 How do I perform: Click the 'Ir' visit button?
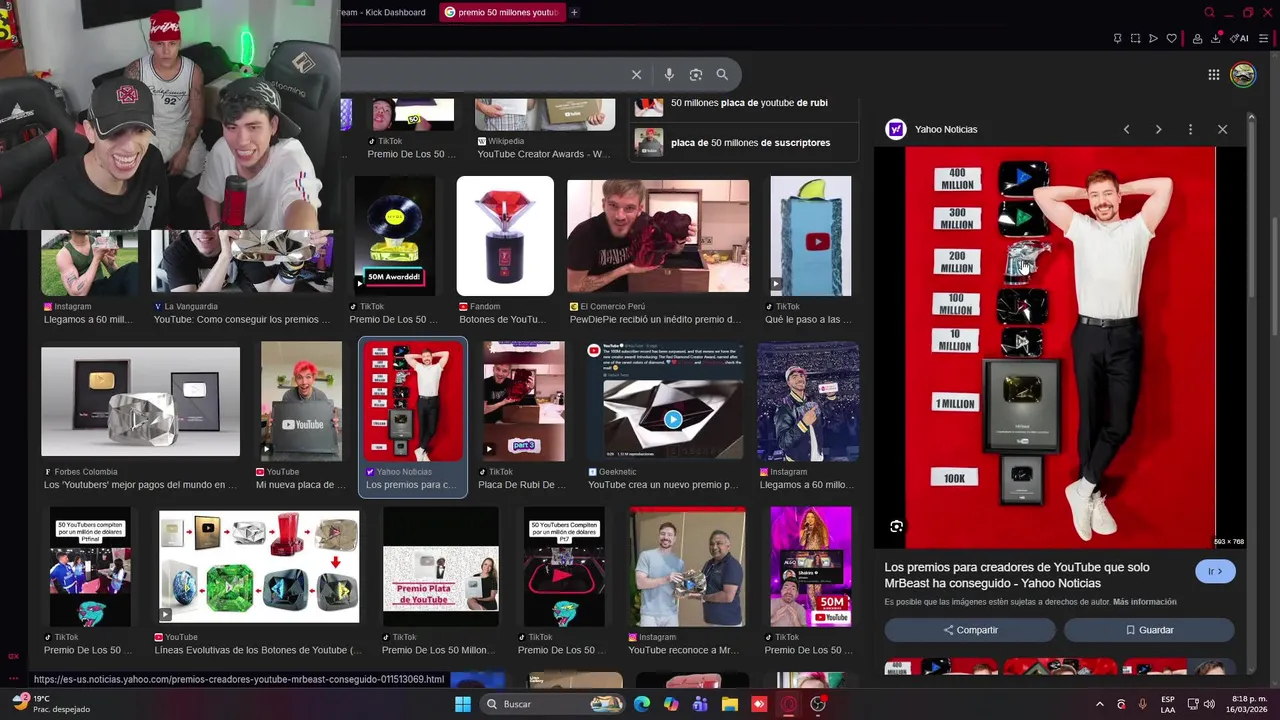1215,571
